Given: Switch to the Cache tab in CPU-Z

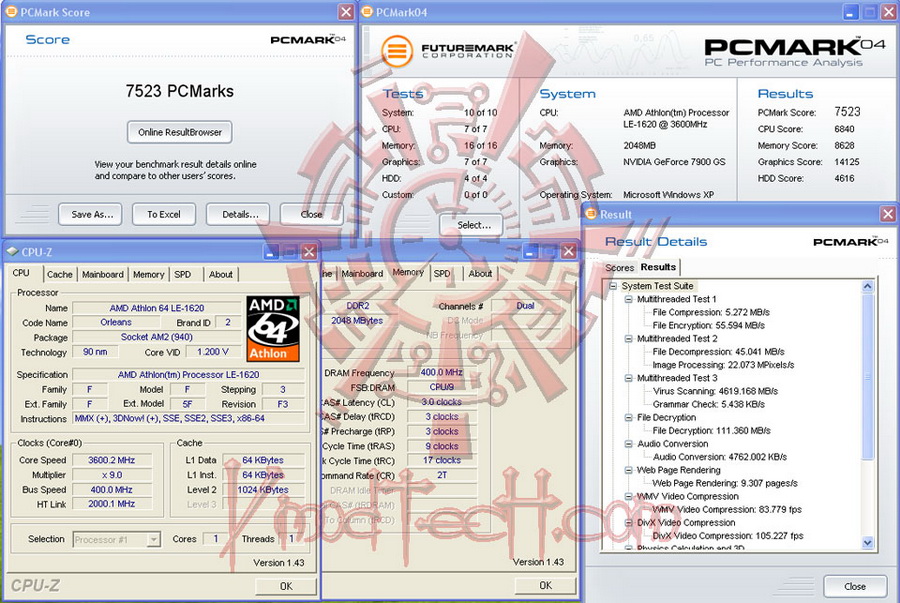Looking at the screenshot, I should [x=60, y=274].
